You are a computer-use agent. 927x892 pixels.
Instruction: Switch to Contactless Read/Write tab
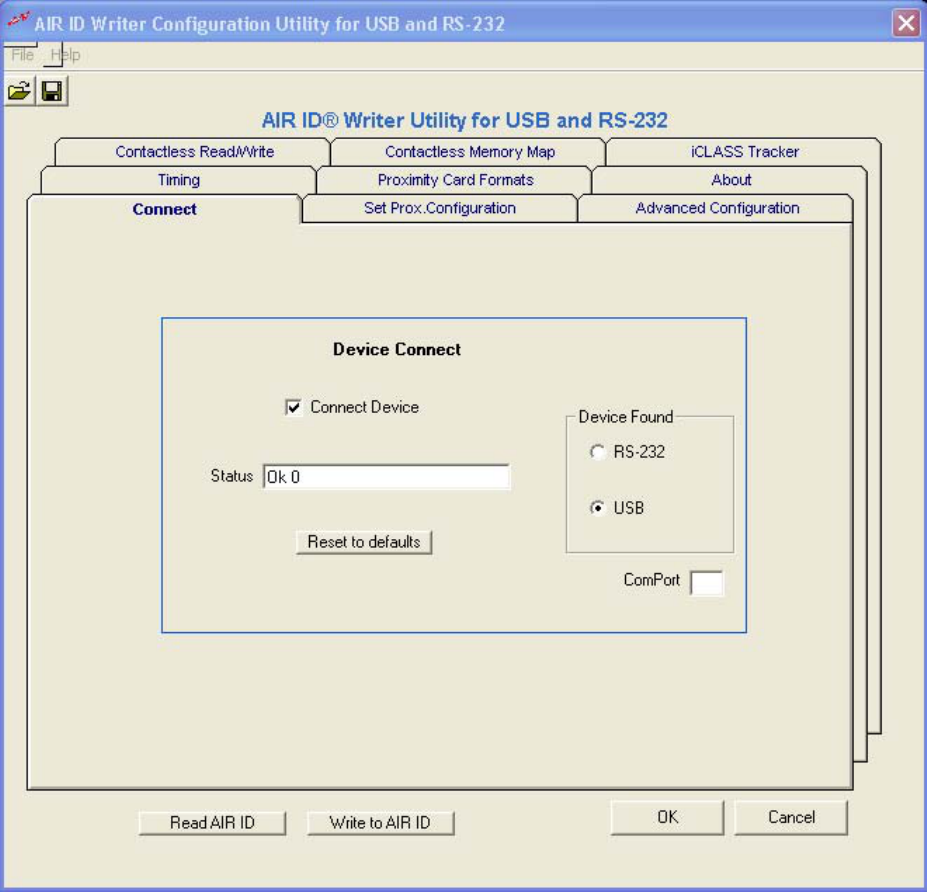195,152
